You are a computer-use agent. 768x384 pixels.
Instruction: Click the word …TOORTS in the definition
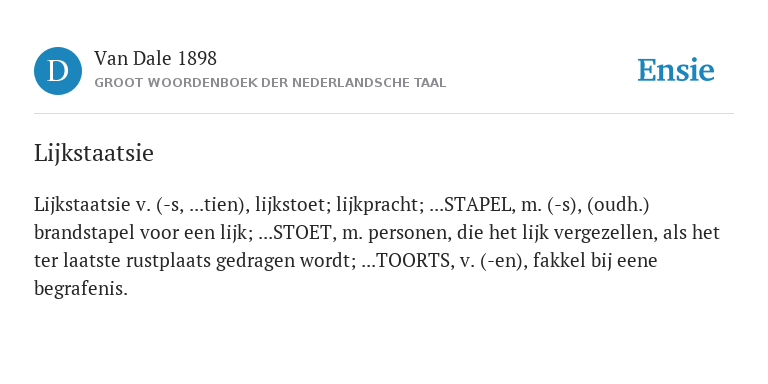(x=406, y=261)
